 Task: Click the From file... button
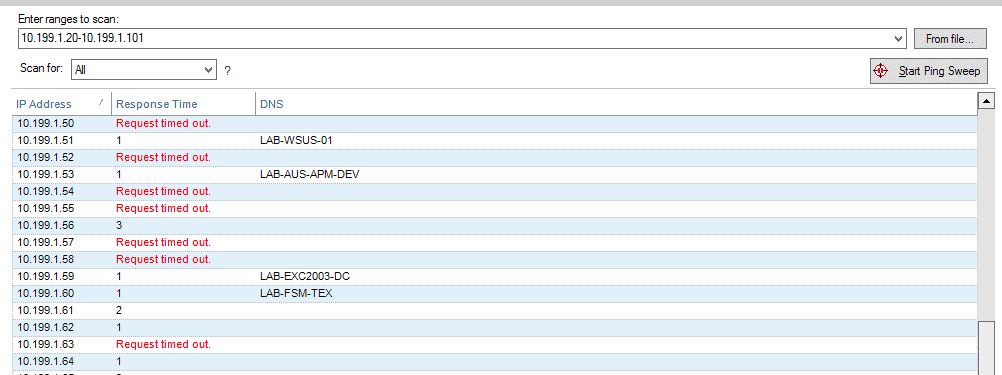pyautogui.click(x=949, y=38)
